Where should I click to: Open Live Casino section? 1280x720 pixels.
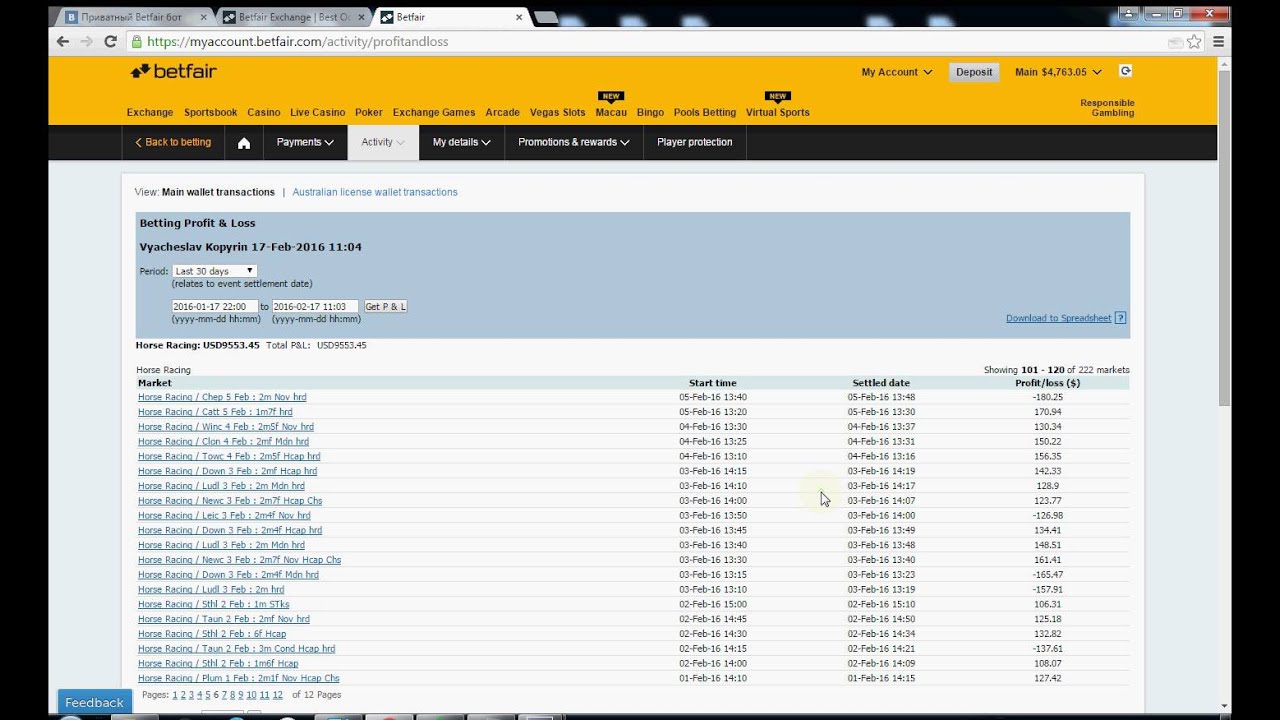(x=318, y=113)
